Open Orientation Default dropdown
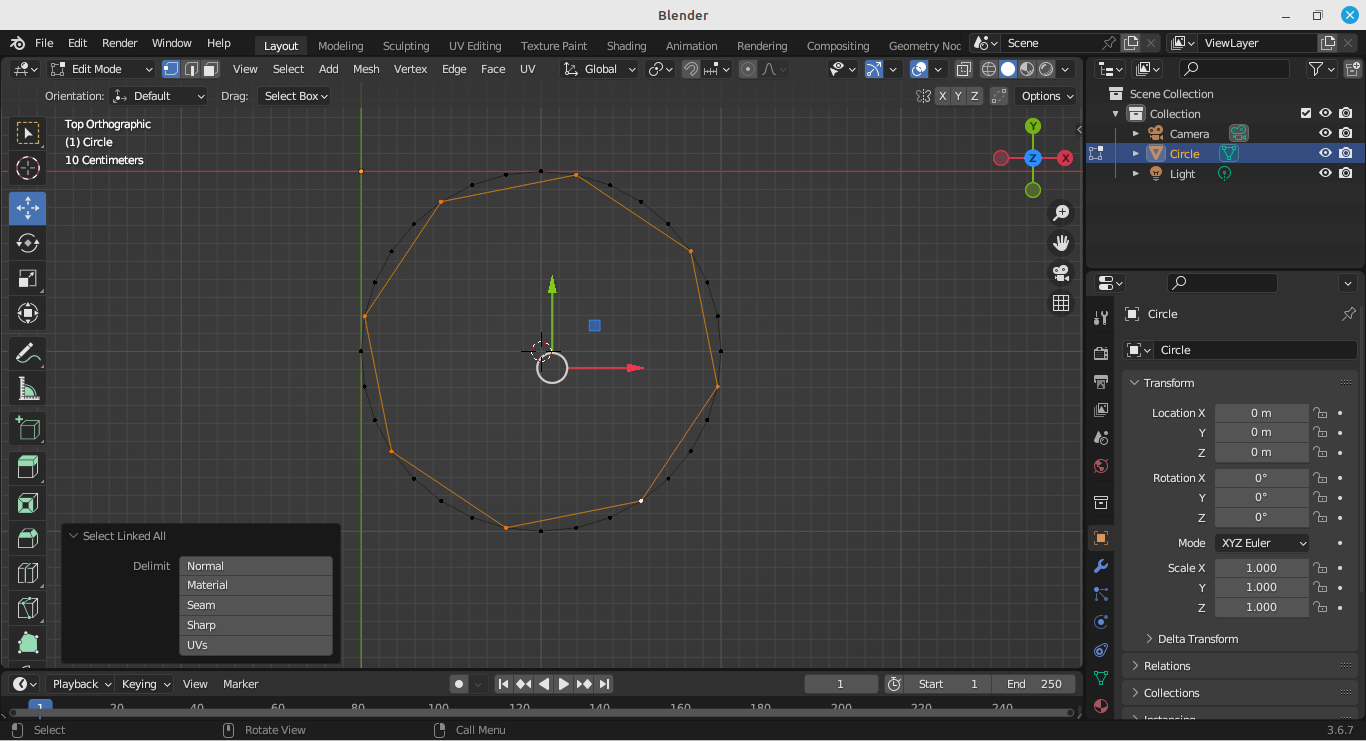This screenshot has width=1366, height=741. coord(159,96)
